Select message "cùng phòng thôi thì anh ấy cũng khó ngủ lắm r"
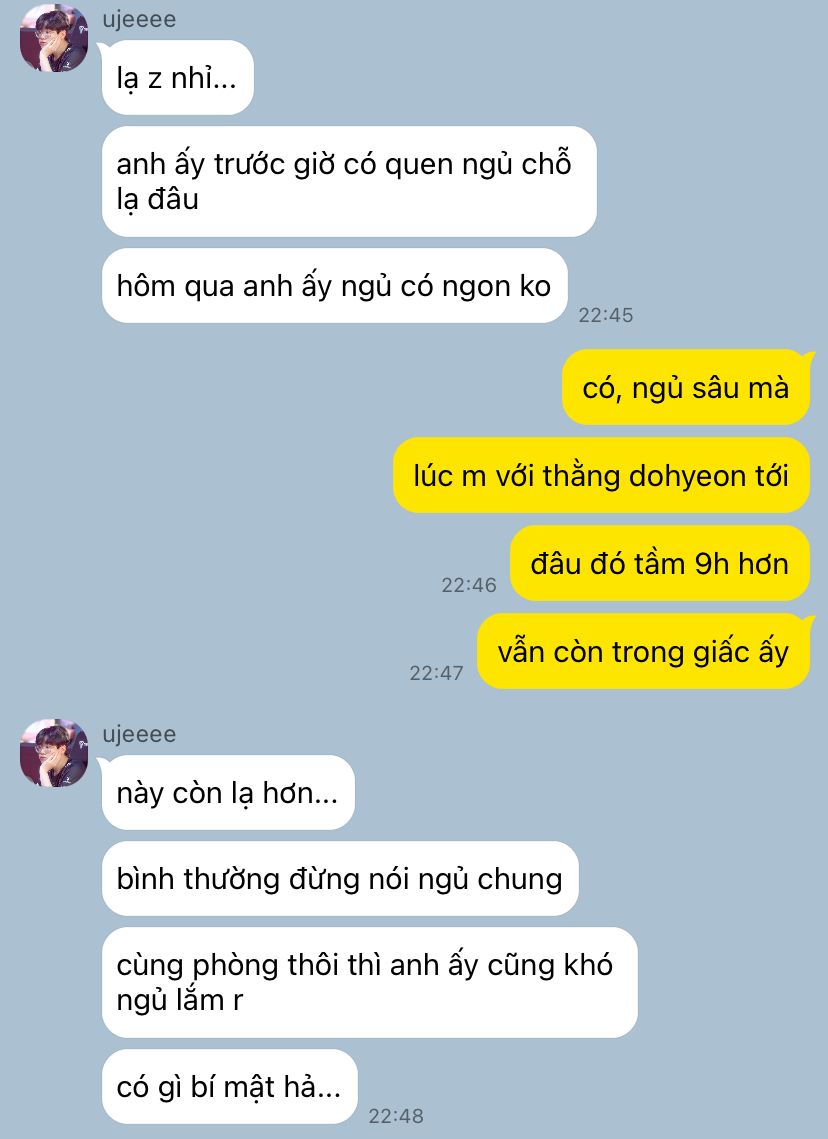The image size is (828, 1139). 370,982
